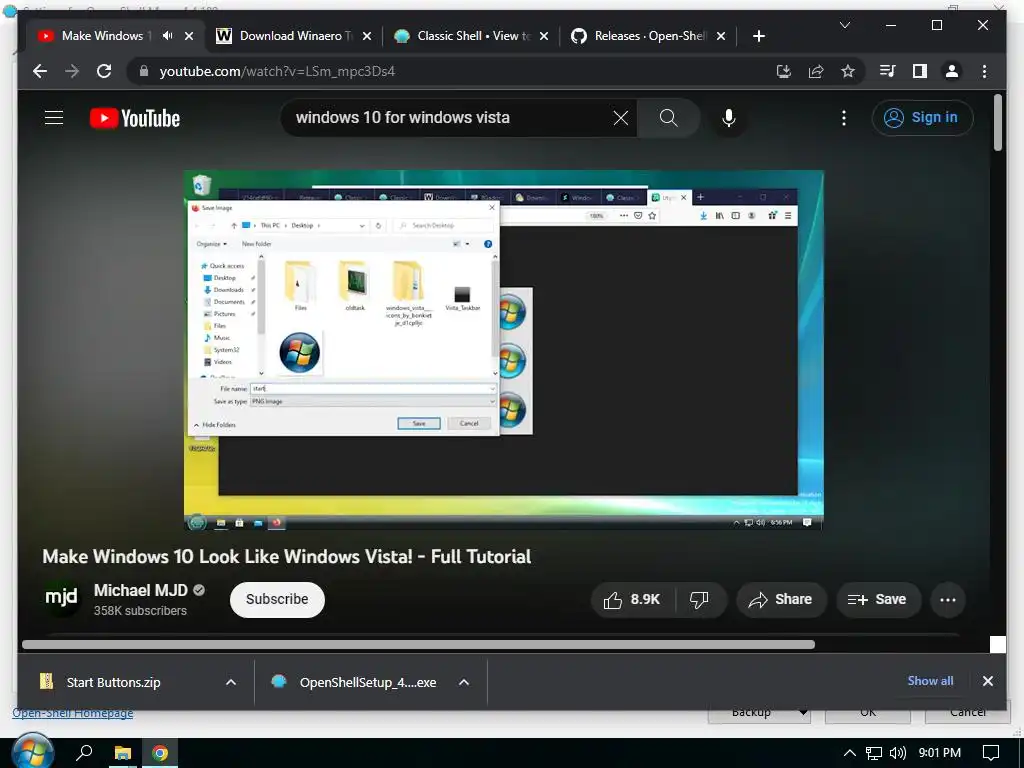Expand options for OpenShellSetup exe download
Image resolution: width=1024 pixels, height=768 pixels.
click(464, 682)
